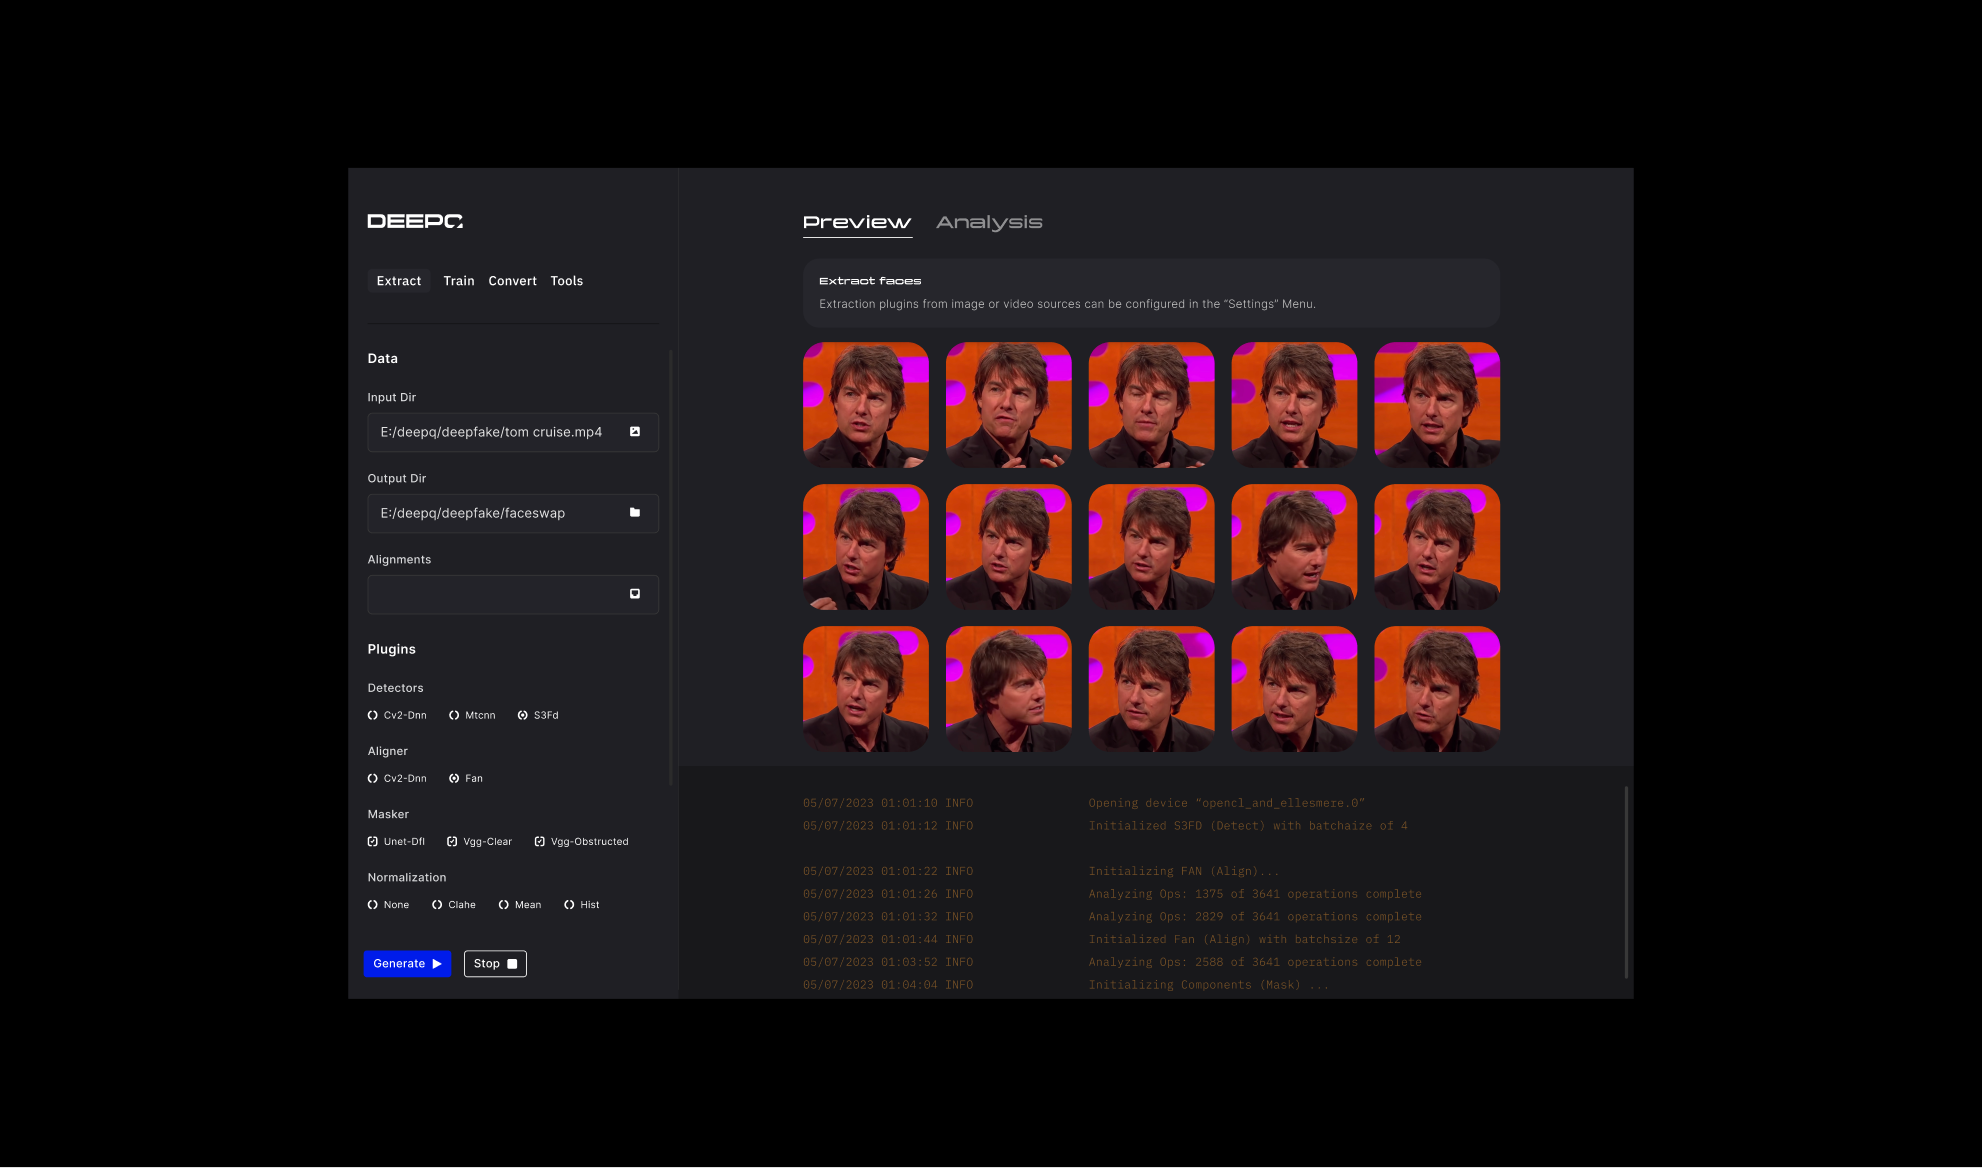Click the Alignments file picker icon
1982x1168 pixels.
pyautogui.click(x=634, y=594)
